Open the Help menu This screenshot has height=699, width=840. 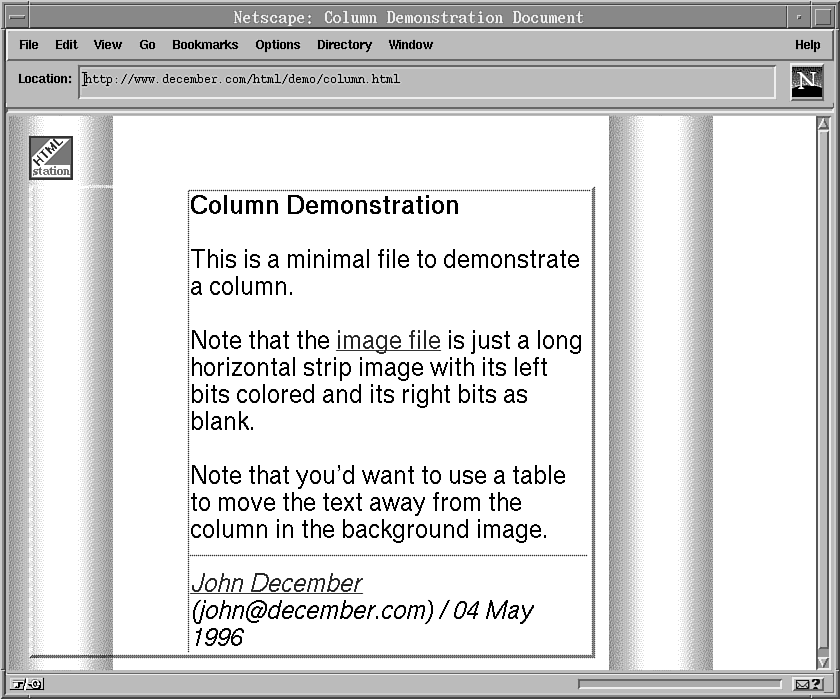[807, 45]
